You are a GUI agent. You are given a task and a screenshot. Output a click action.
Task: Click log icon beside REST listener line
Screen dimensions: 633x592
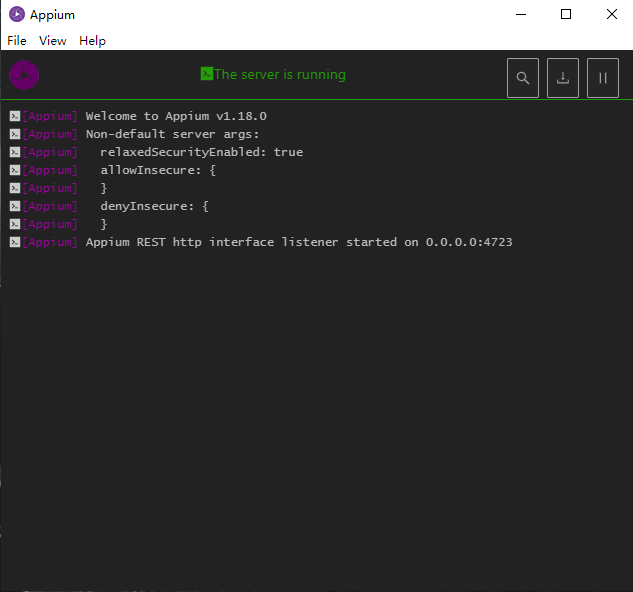[x=15, y=242]
